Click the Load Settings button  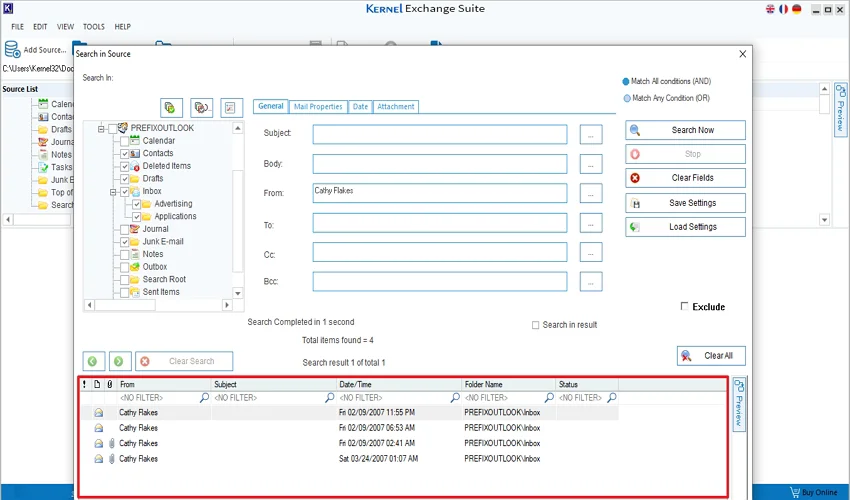click(x=685, y=227)
